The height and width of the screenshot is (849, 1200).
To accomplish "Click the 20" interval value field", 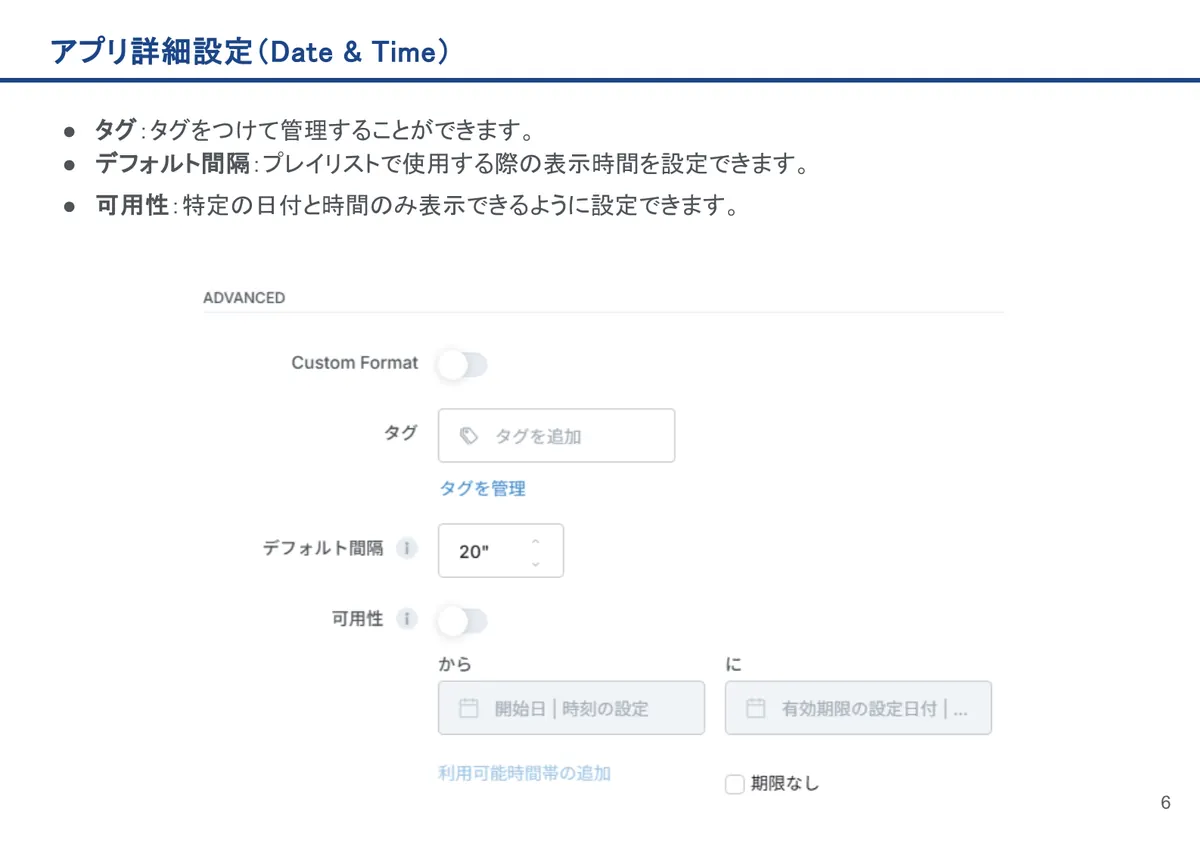I will tap(501, 551).
